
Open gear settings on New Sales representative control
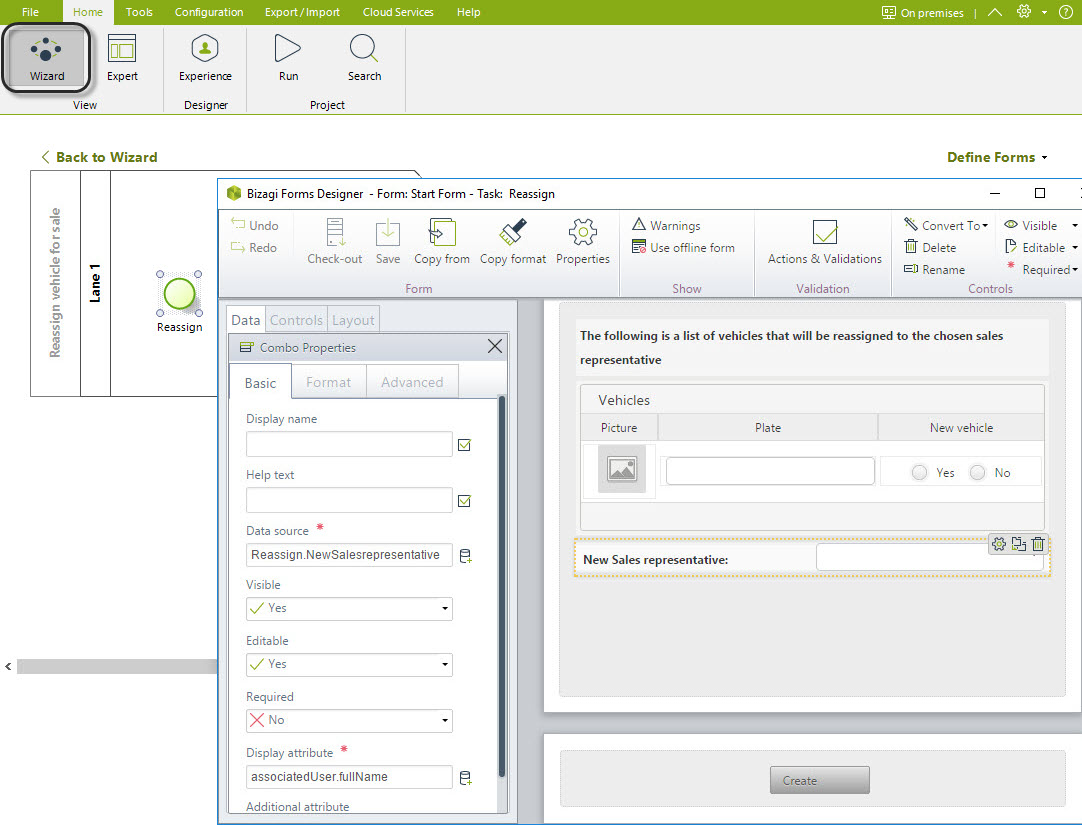pos(999,544)
